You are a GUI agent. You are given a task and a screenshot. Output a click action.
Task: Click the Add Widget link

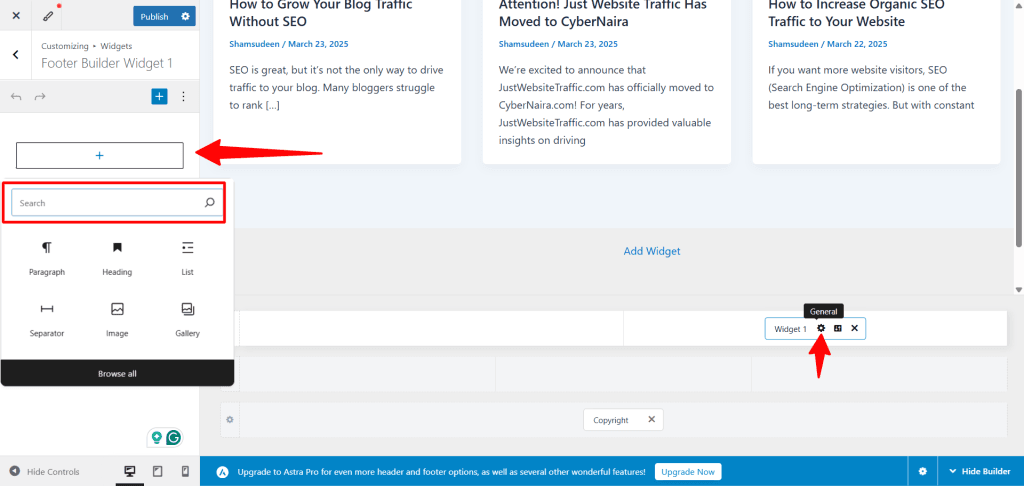pos(651,251)
